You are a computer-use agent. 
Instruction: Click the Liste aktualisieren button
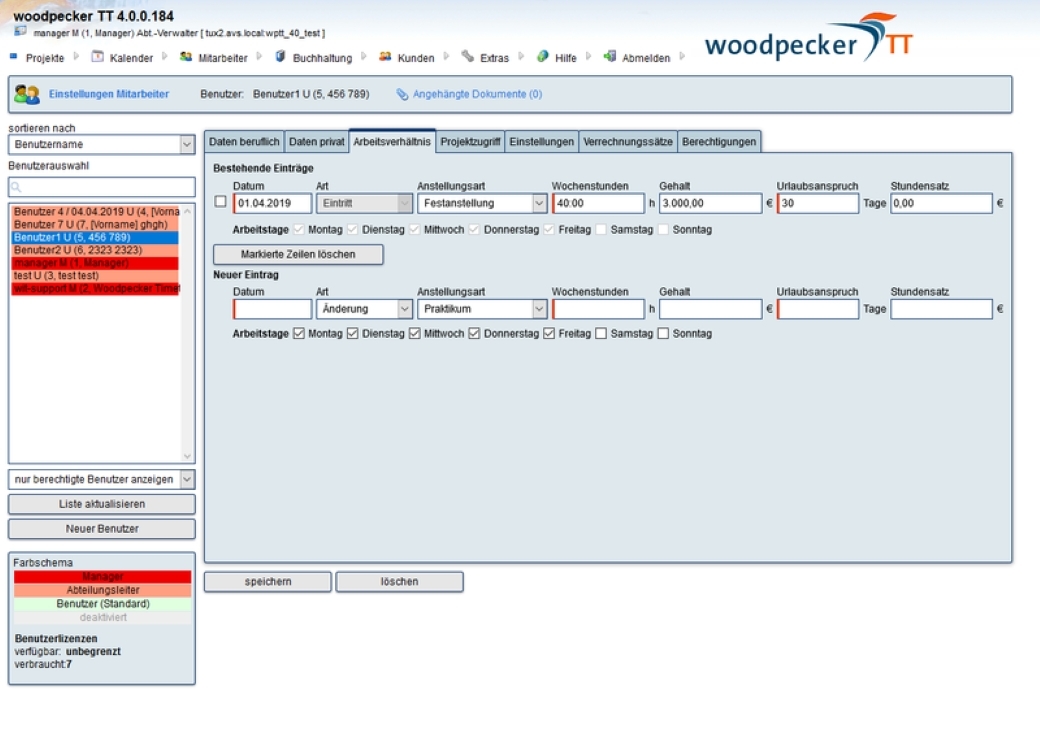coord(101,504)
